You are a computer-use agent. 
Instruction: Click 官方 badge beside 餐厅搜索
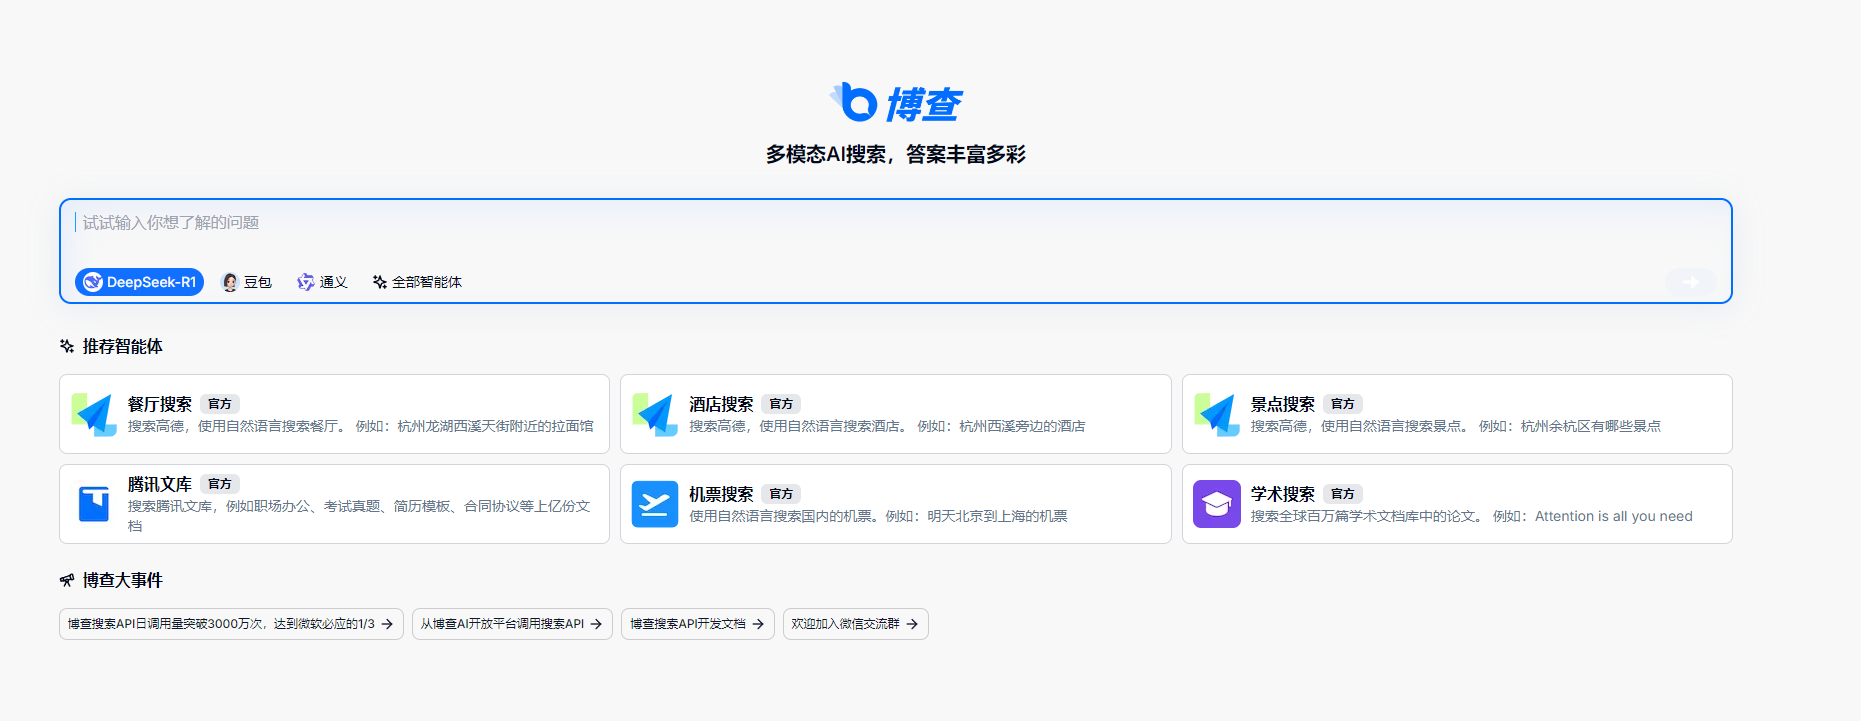220,404
